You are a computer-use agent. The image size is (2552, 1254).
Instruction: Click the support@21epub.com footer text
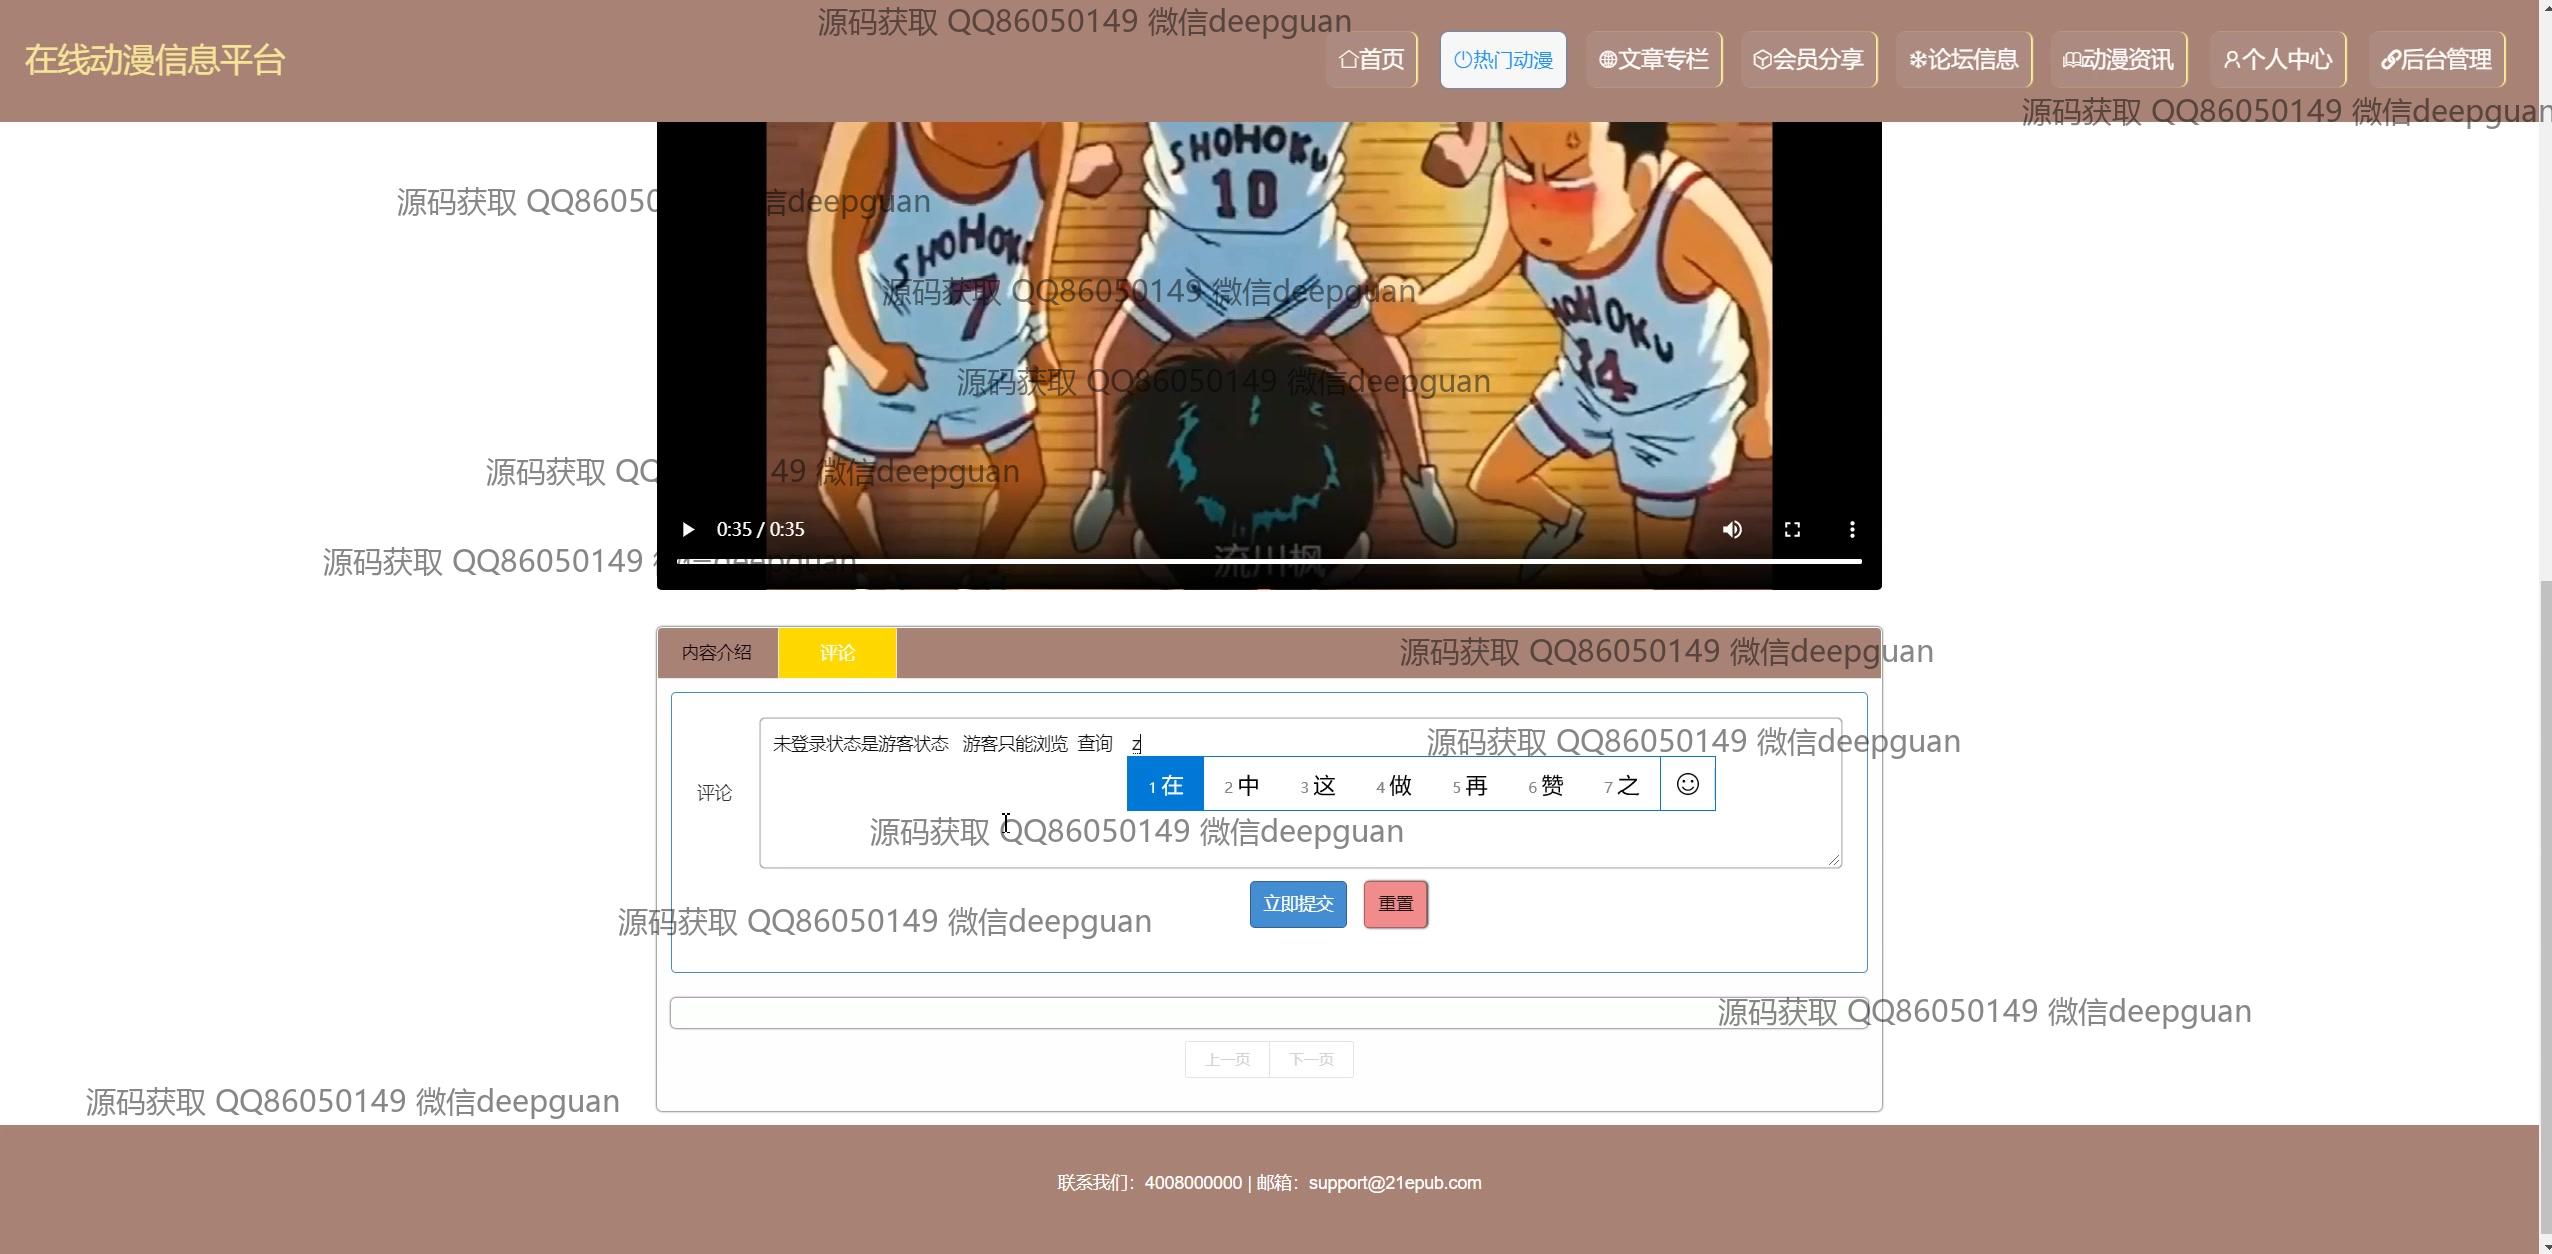click(1395, 1183)
